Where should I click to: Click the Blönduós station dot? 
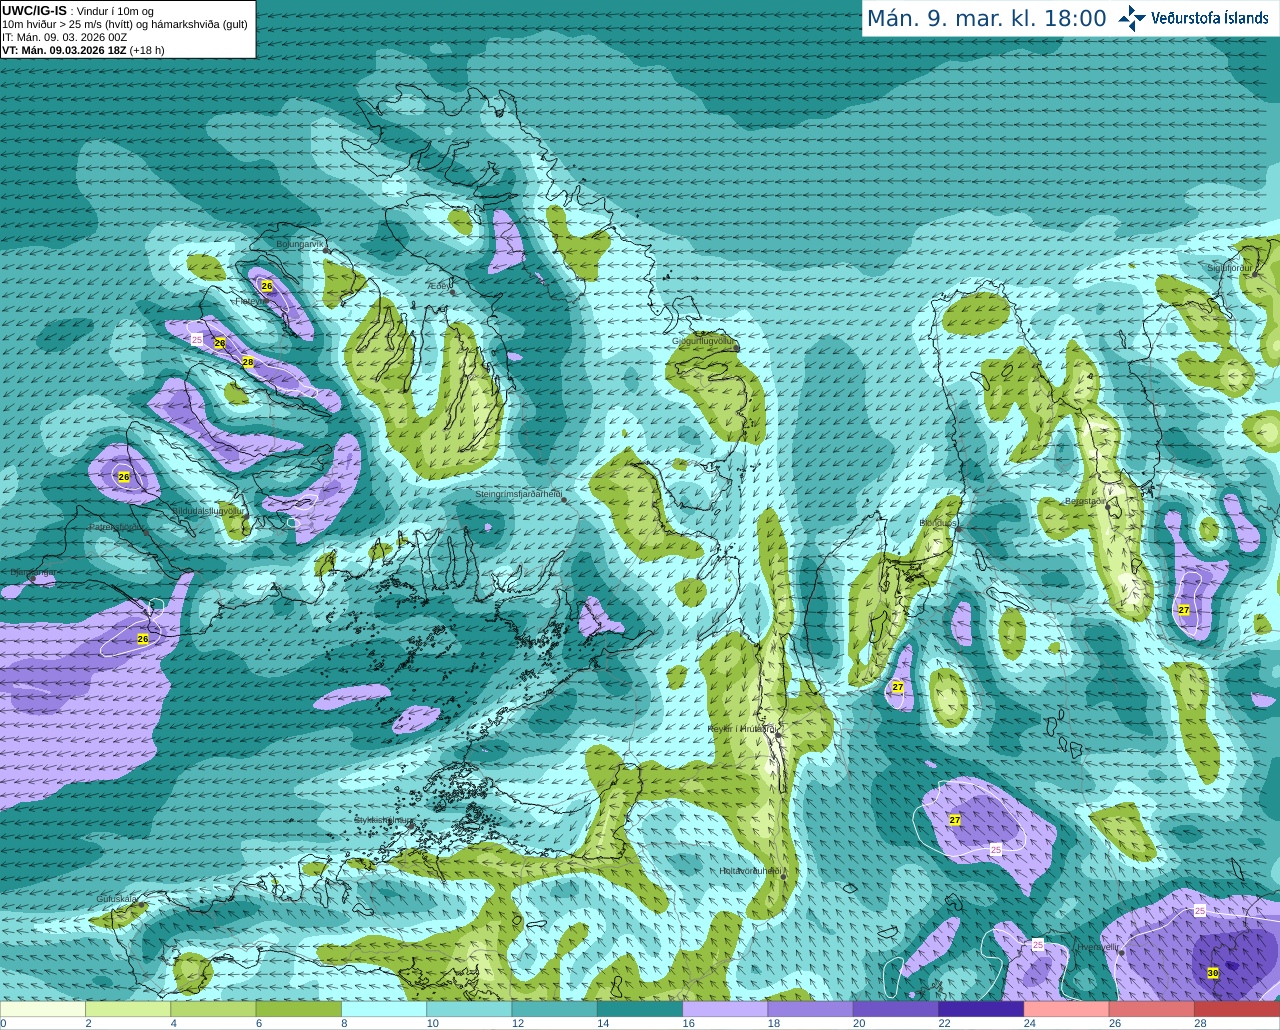point(958,531)
